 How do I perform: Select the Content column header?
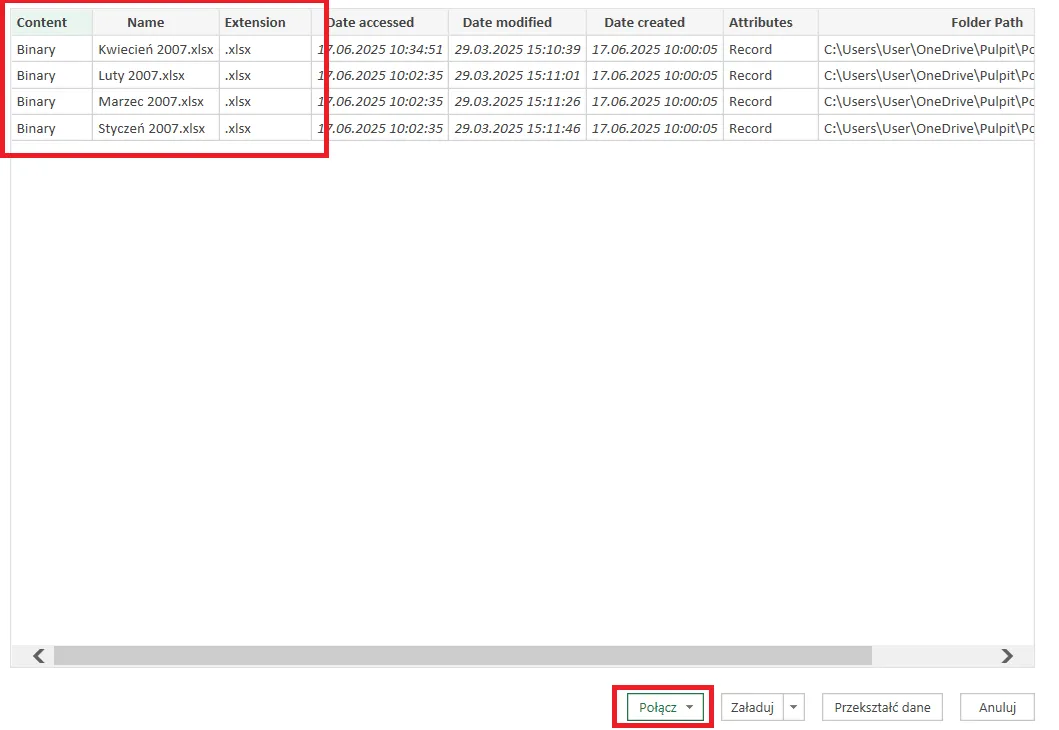42,22
